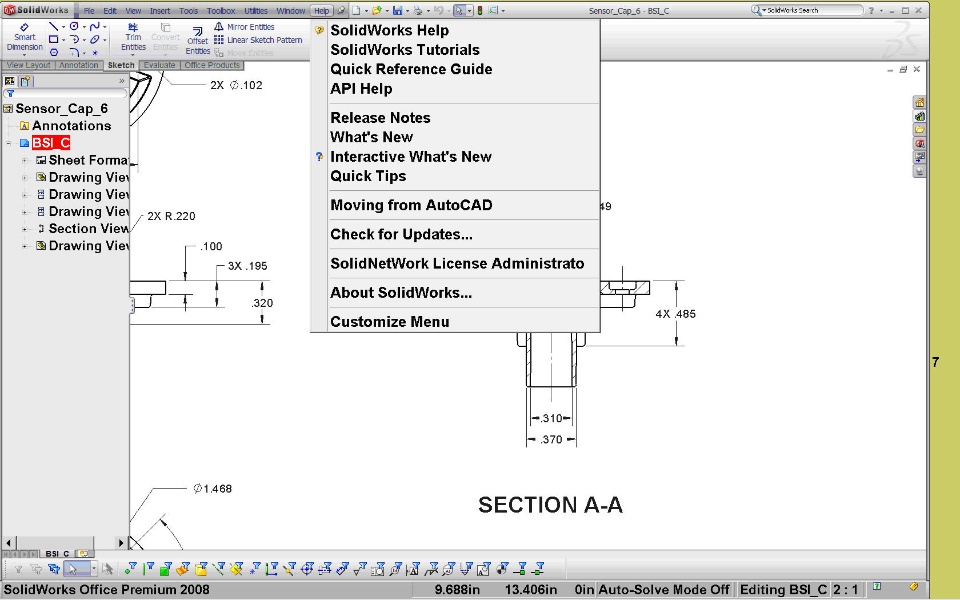The height and width of the screenshot is (600, 960).
Task: Switch to the Annotation tab
Action: click(x=78, y=65)
